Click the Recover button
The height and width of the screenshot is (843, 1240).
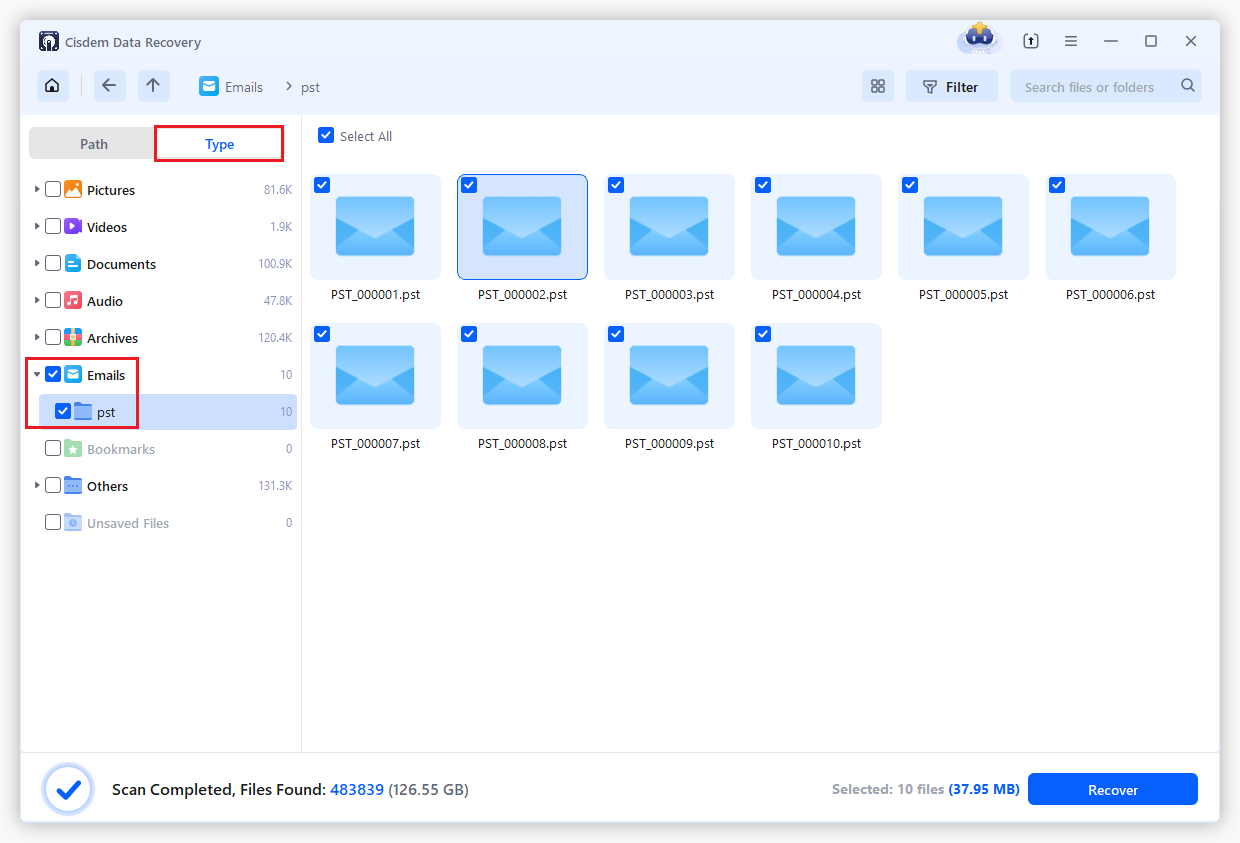pos(1112,789)
